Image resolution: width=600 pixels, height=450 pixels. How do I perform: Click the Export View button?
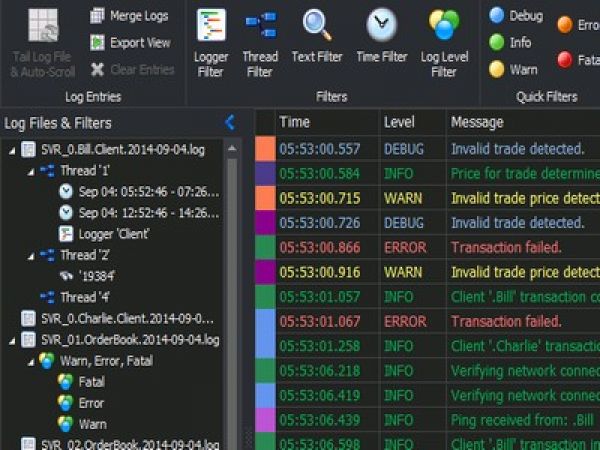tap(130, 43)
